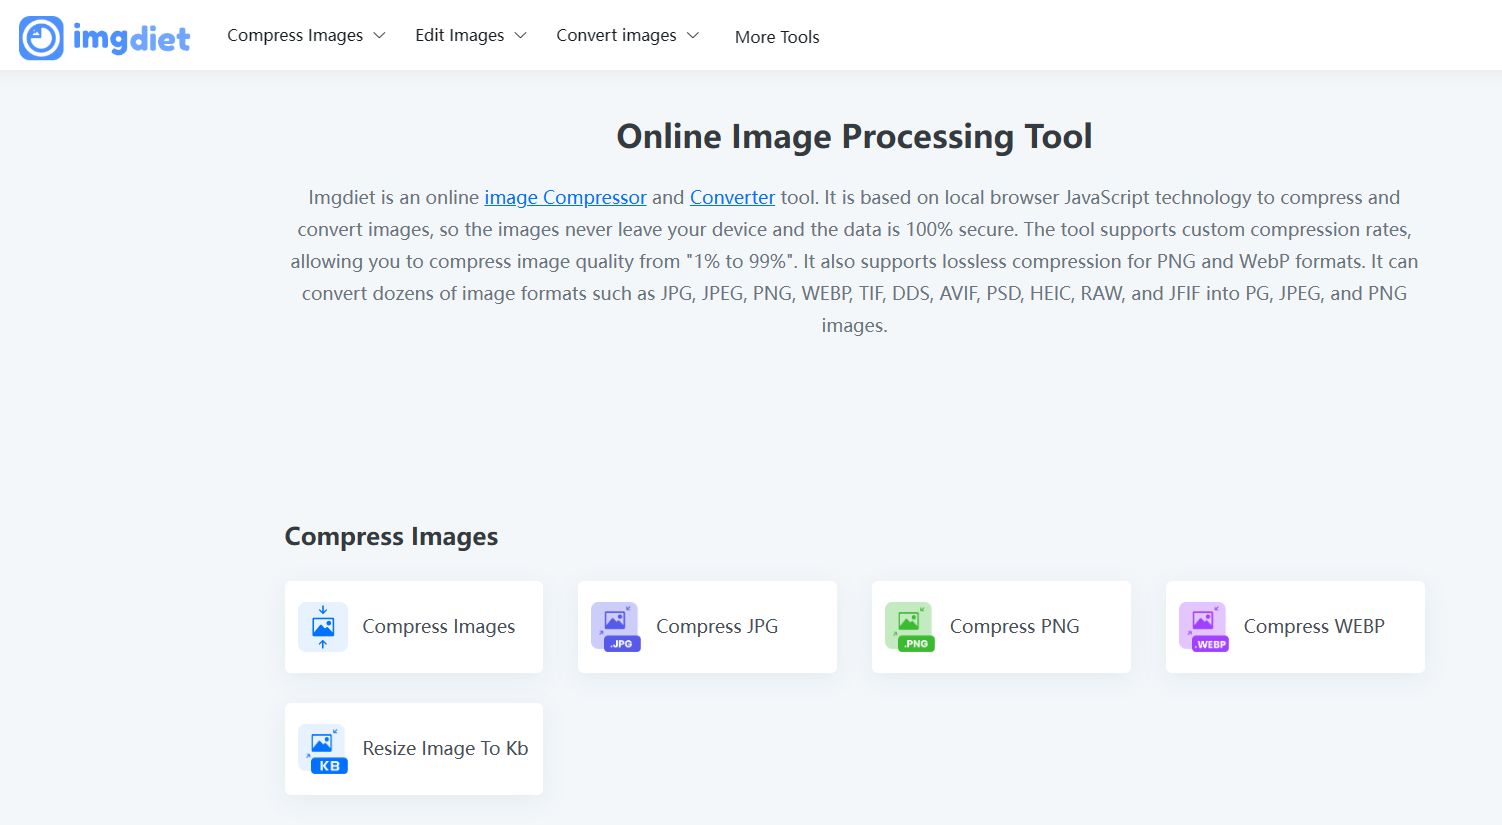Click the Compress Images section heading

coord(391,537)
